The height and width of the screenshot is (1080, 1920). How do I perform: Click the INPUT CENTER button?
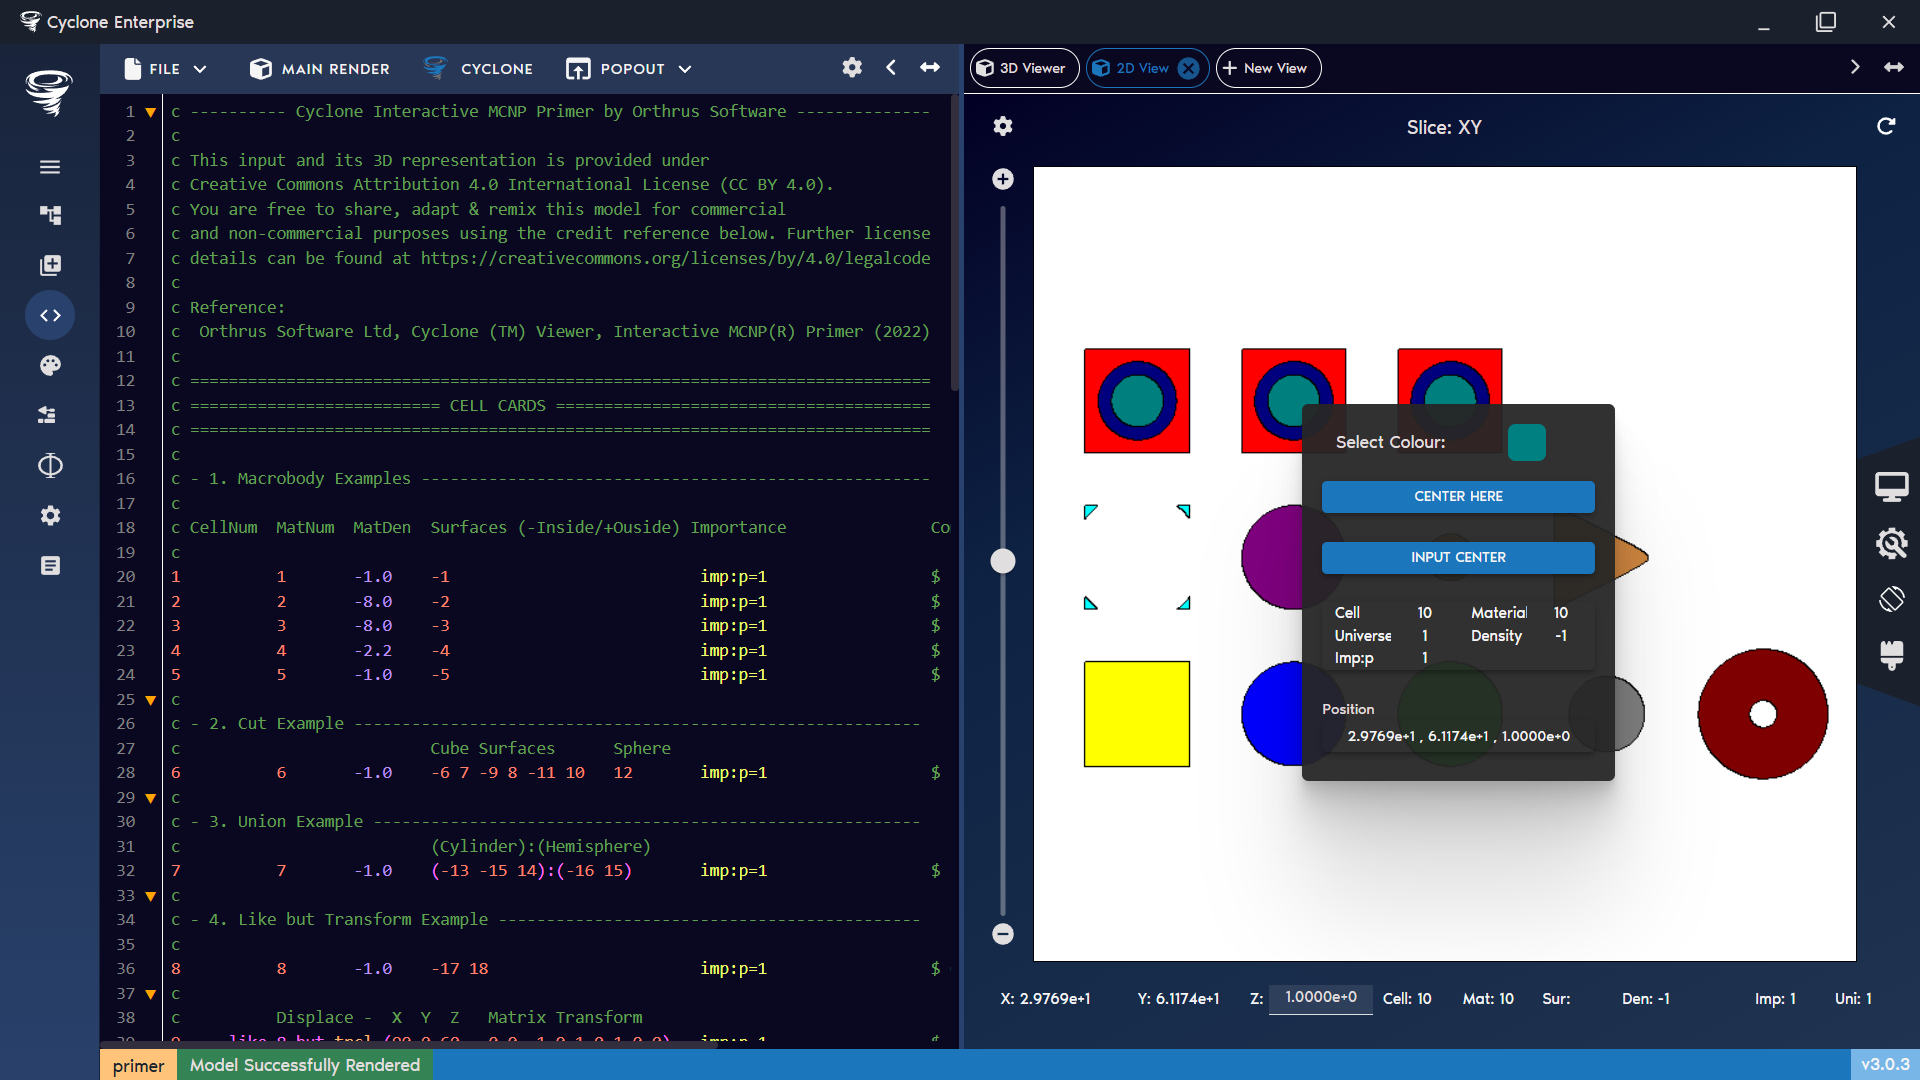(x=1457, y=557)
